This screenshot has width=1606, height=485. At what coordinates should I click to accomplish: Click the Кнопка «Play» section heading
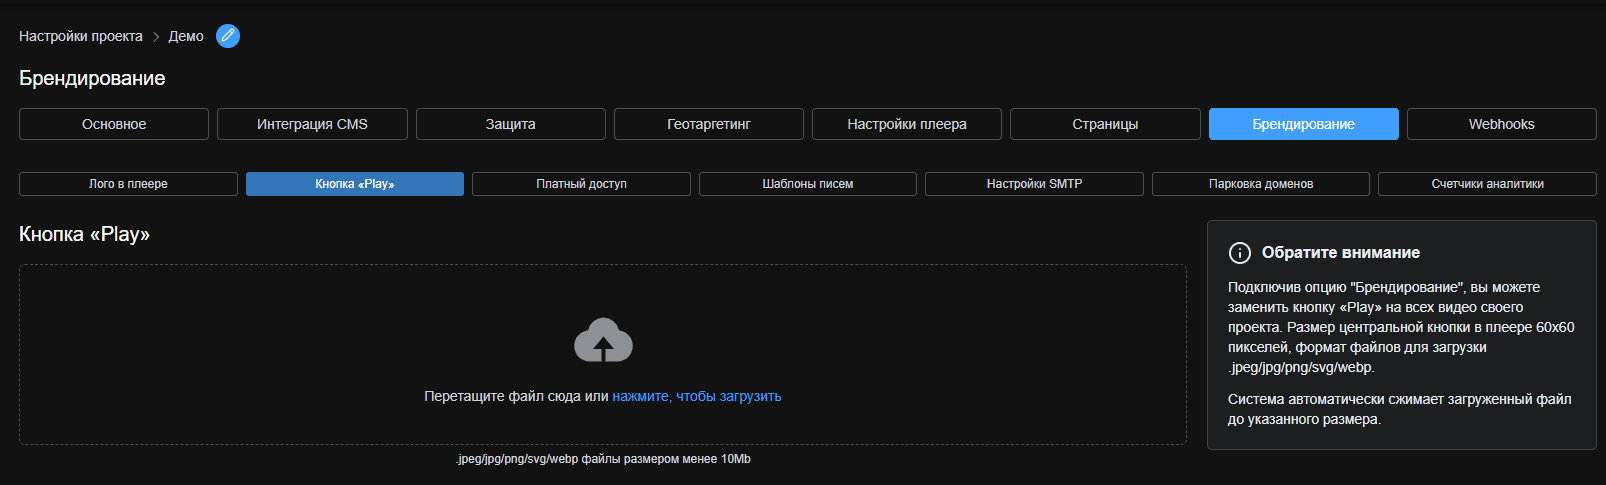(84, 234)
